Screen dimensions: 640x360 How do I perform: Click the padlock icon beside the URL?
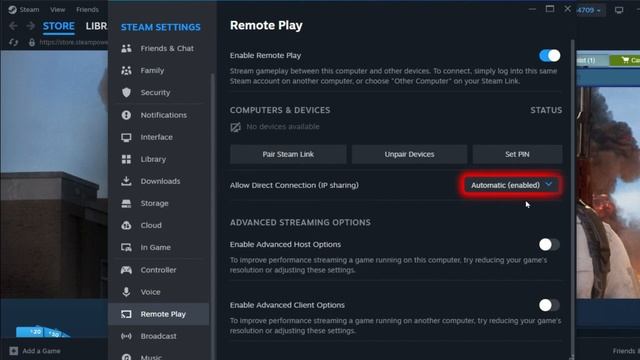(x=32, y=42)
